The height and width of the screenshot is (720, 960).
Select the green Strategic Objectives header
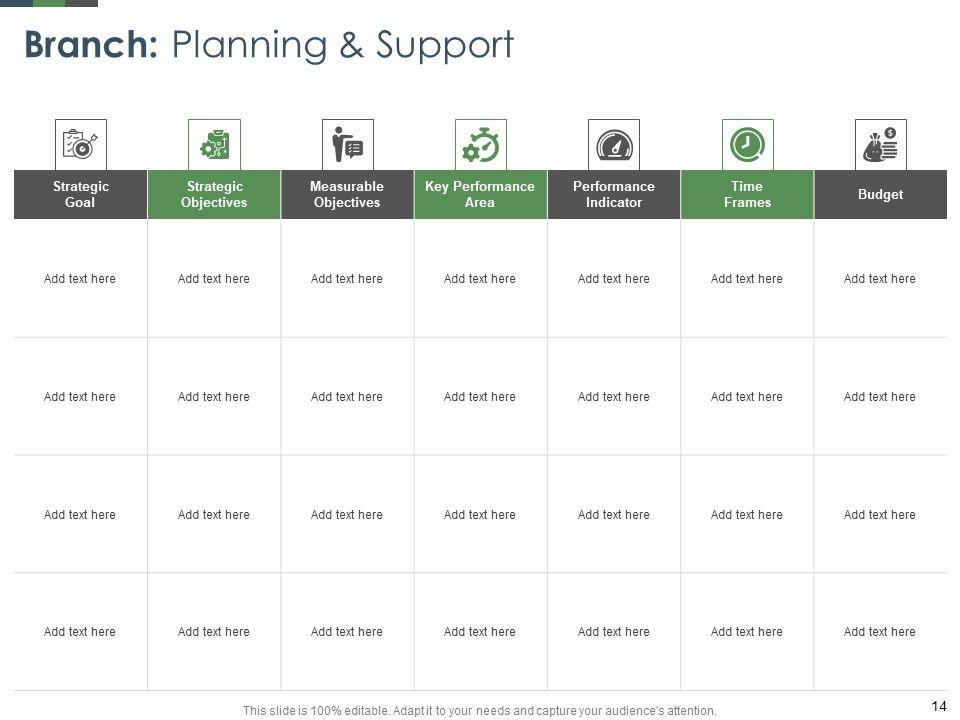tap(214, 194)
